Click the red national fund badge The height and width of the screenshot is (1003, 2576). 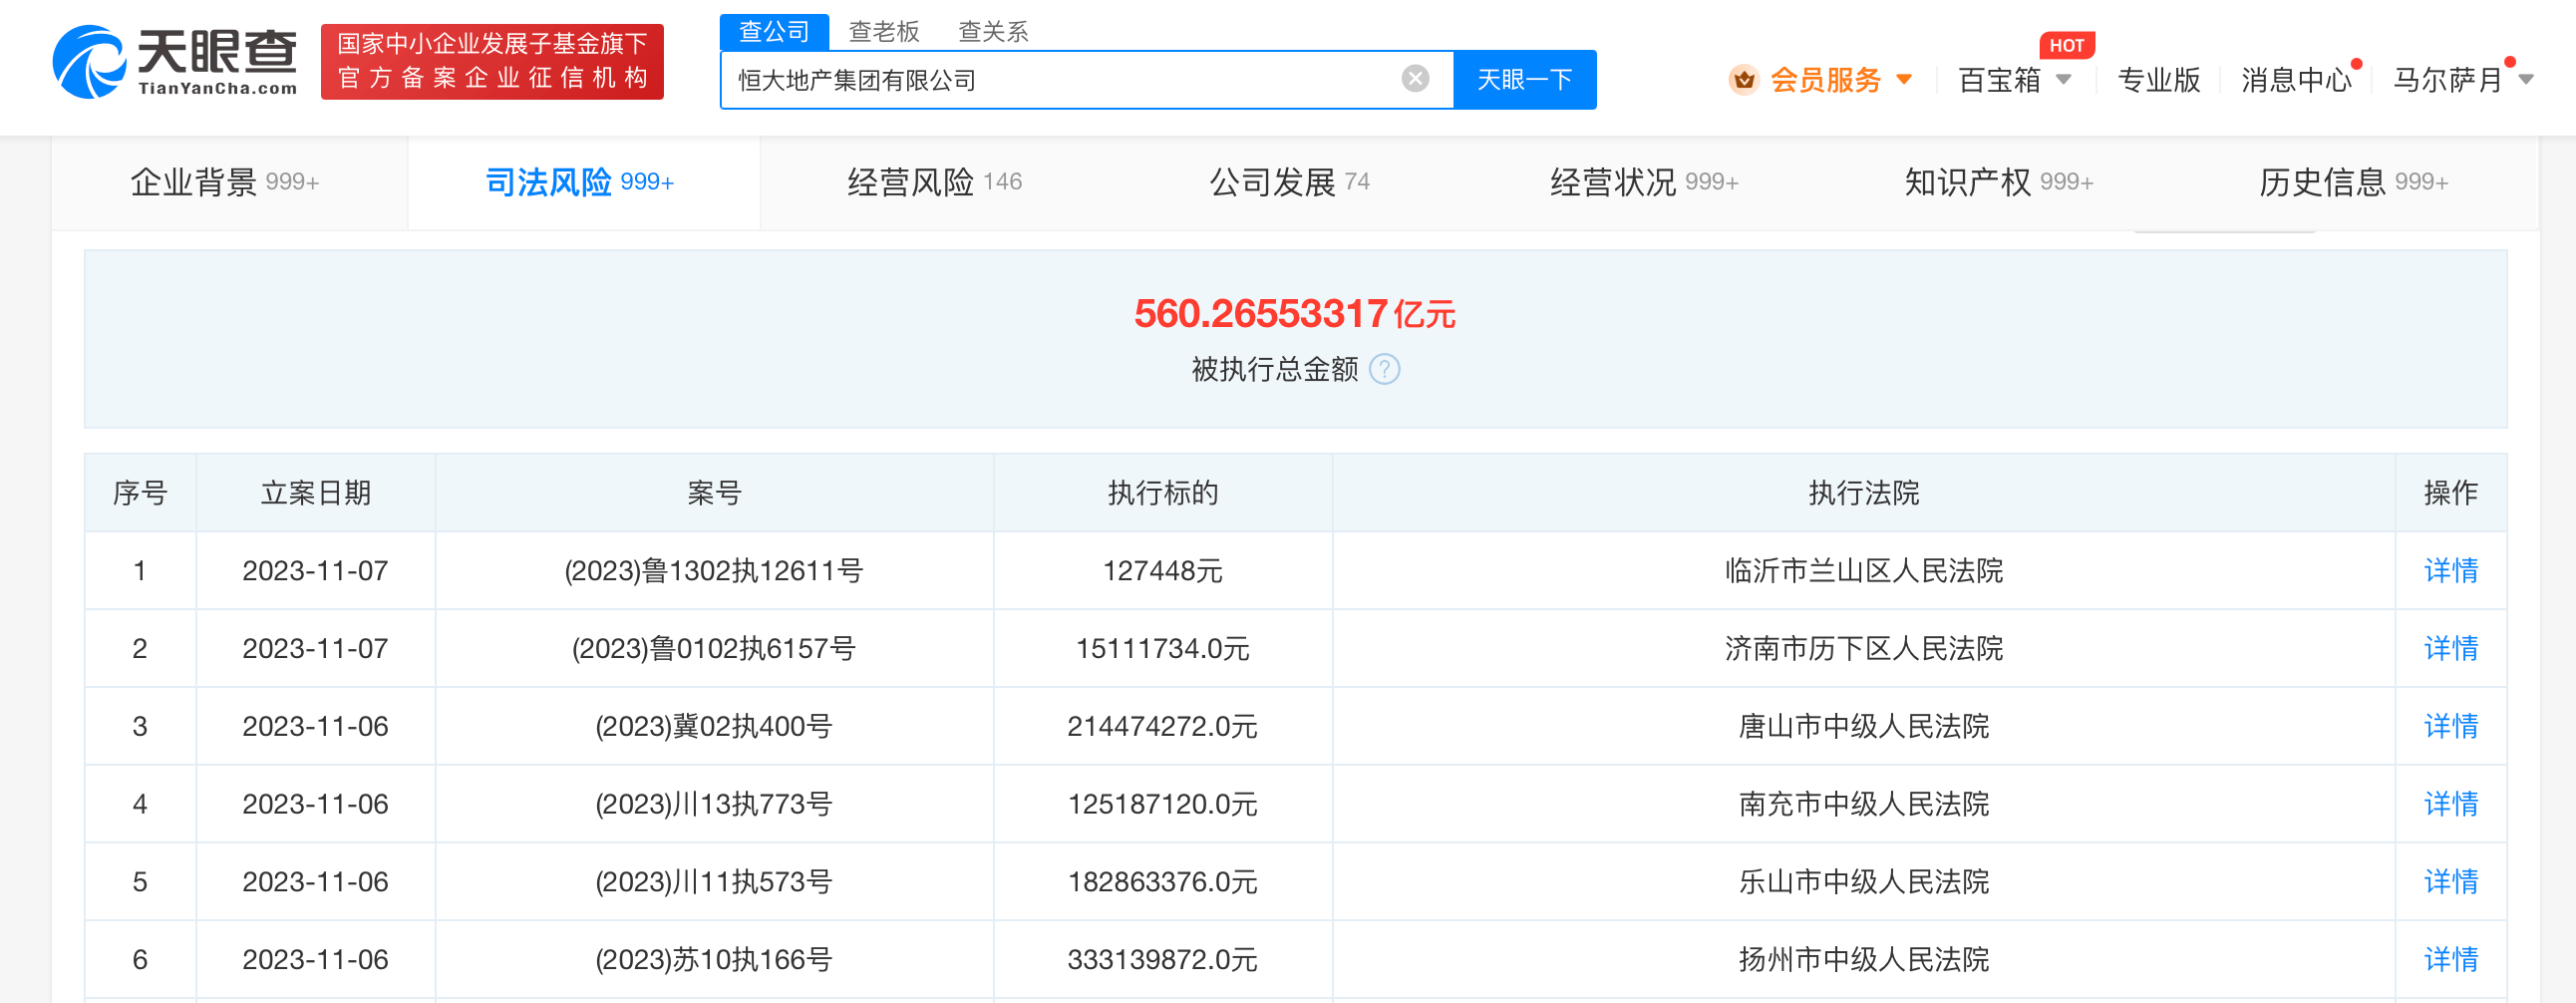(x=492, y=62)
